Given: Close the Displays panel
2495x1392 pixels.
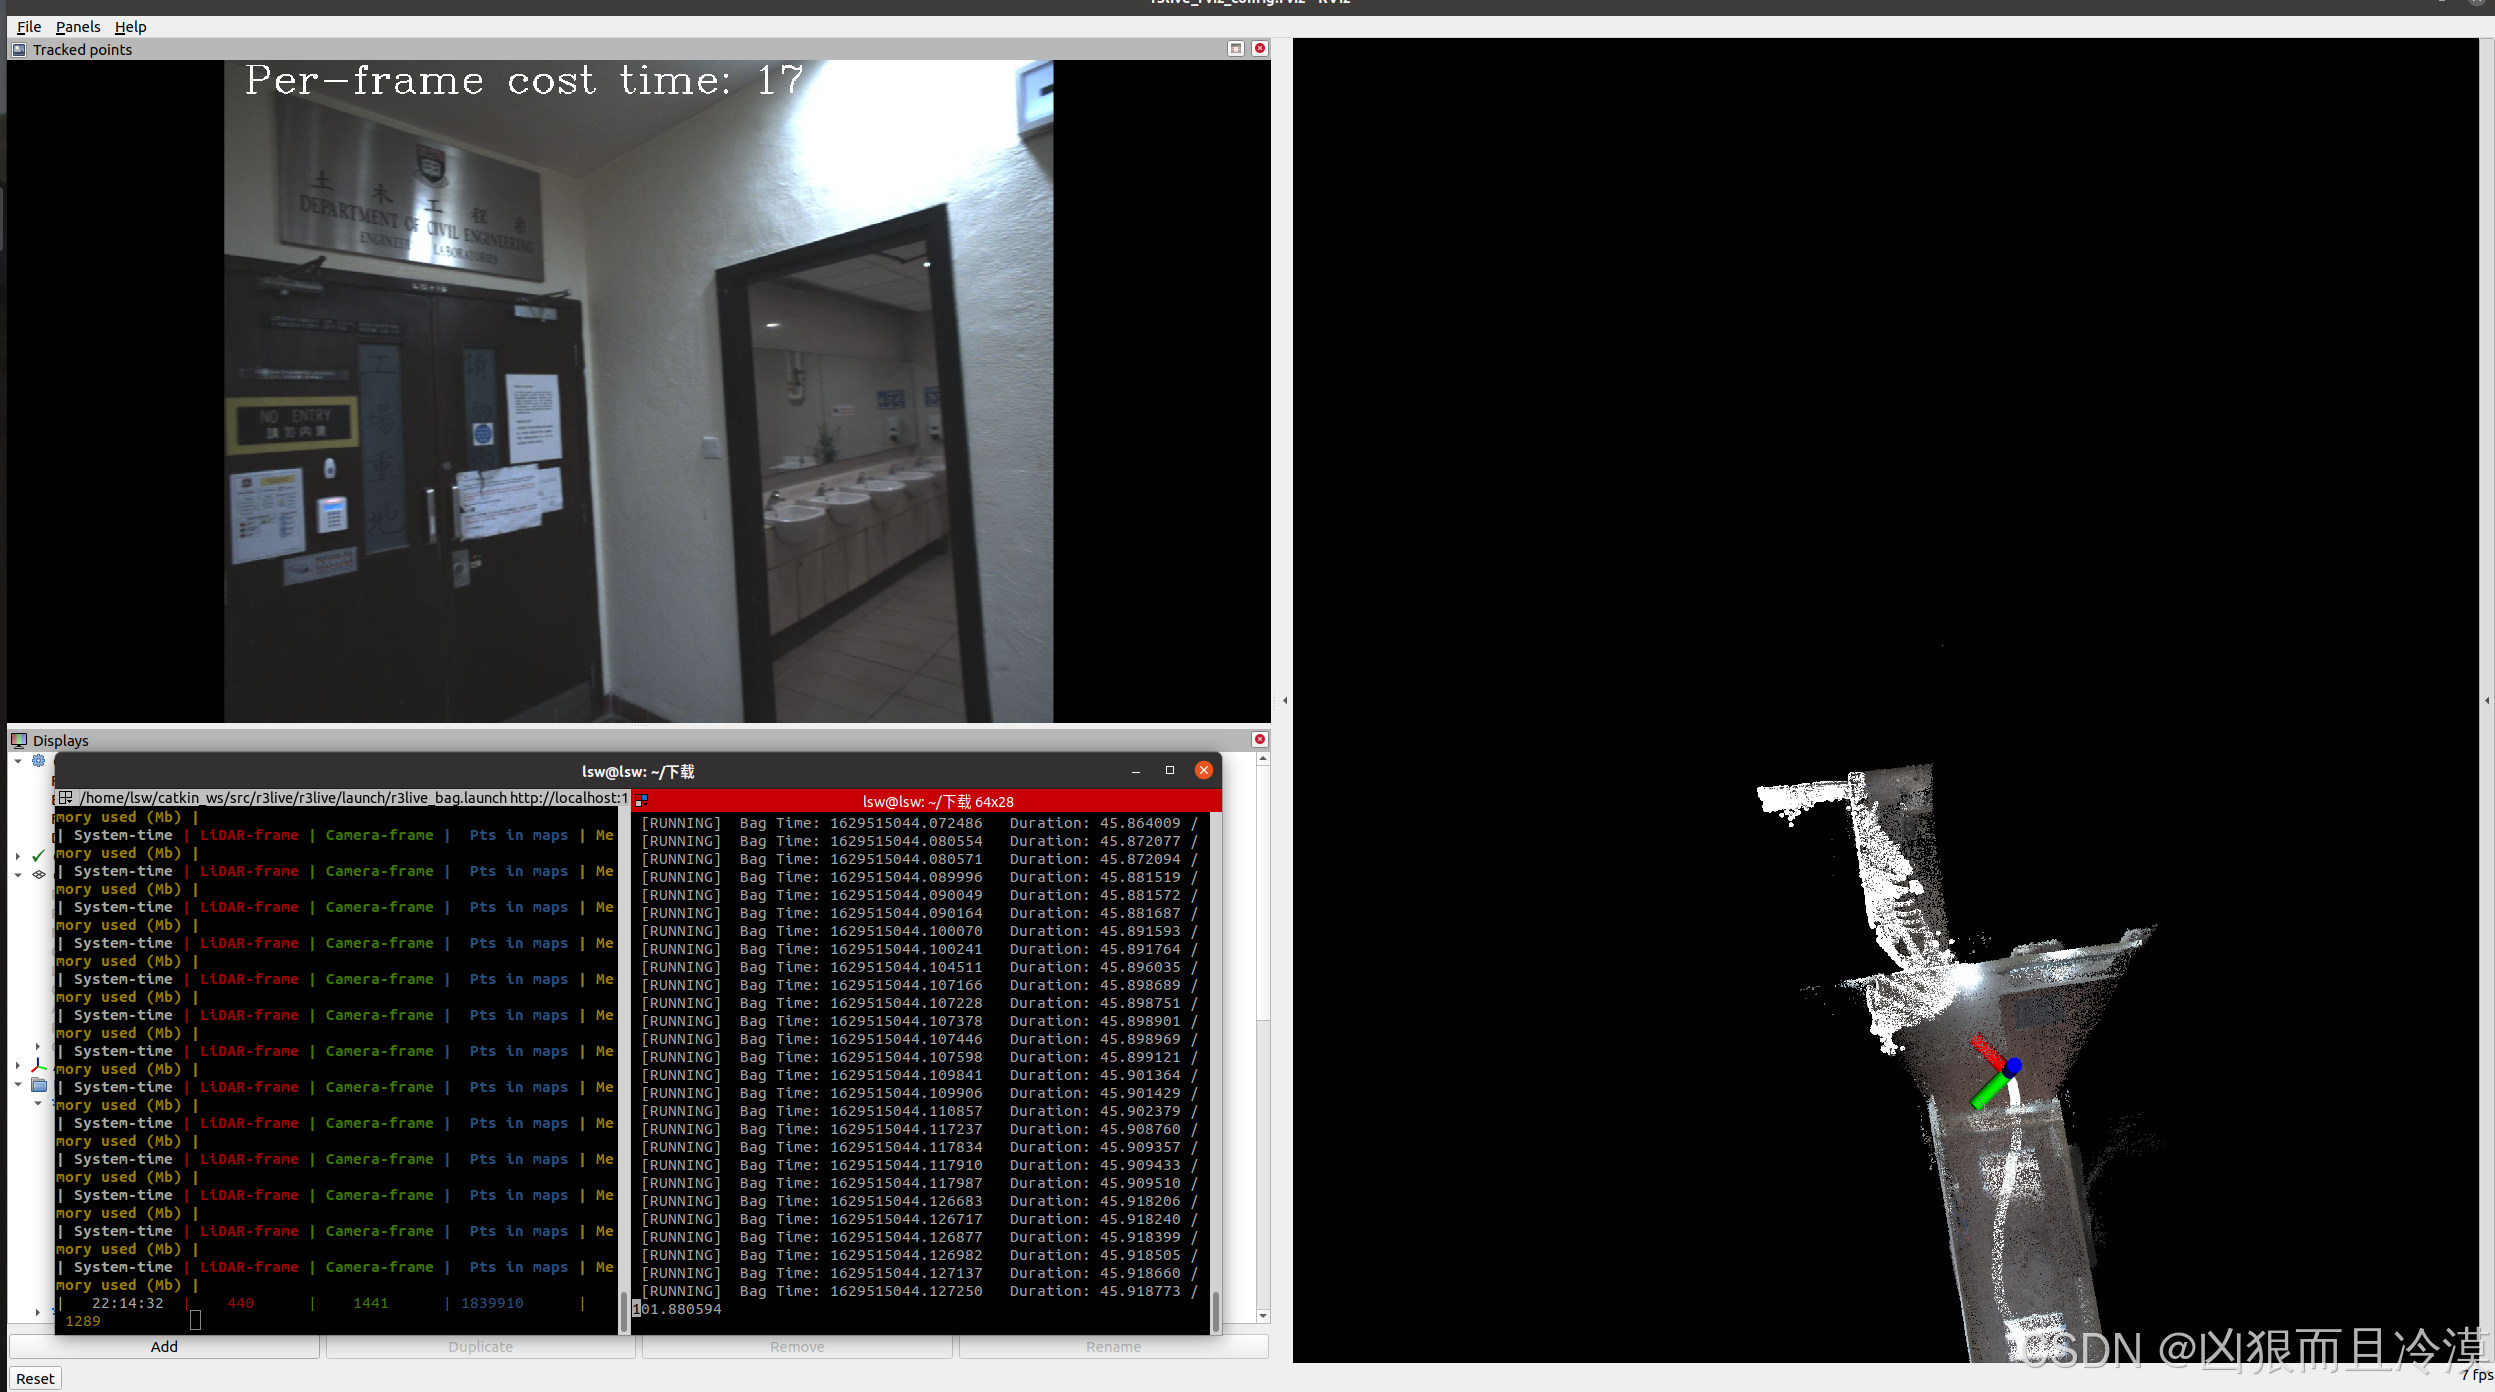Looking at the screenshot, I should coord(1260,739).
